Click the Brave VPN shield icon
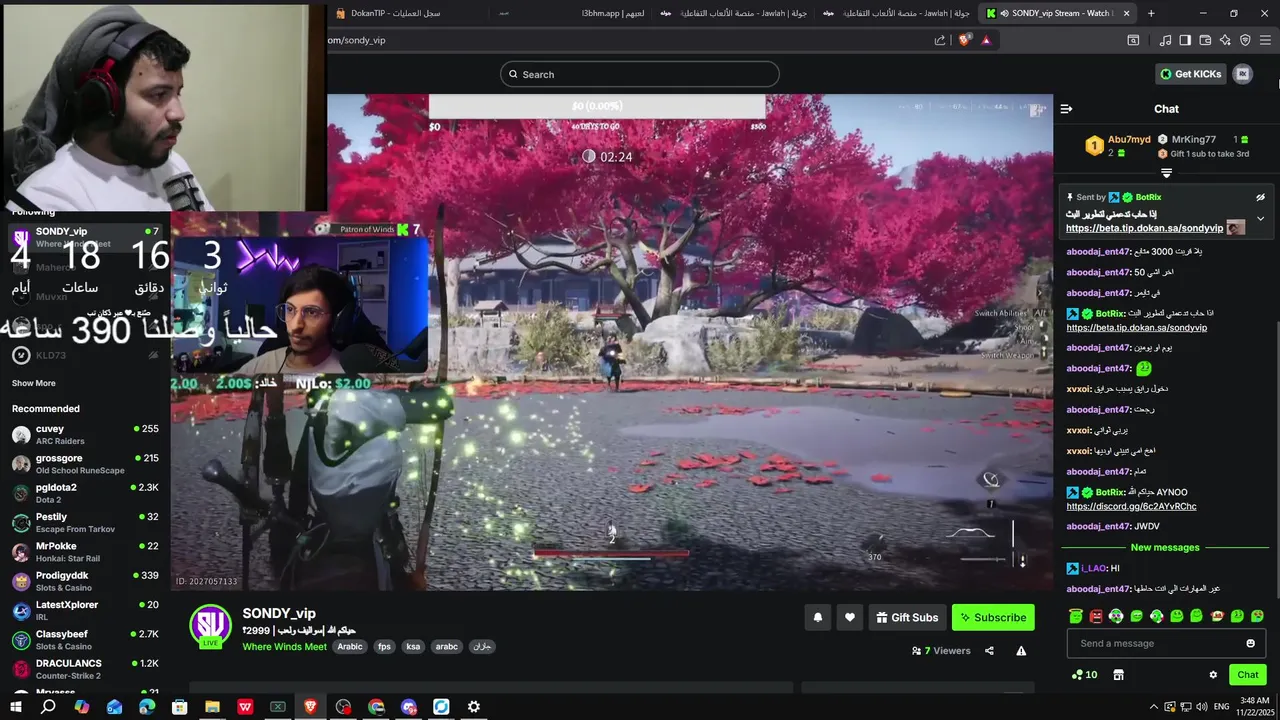 point(1245,40)
